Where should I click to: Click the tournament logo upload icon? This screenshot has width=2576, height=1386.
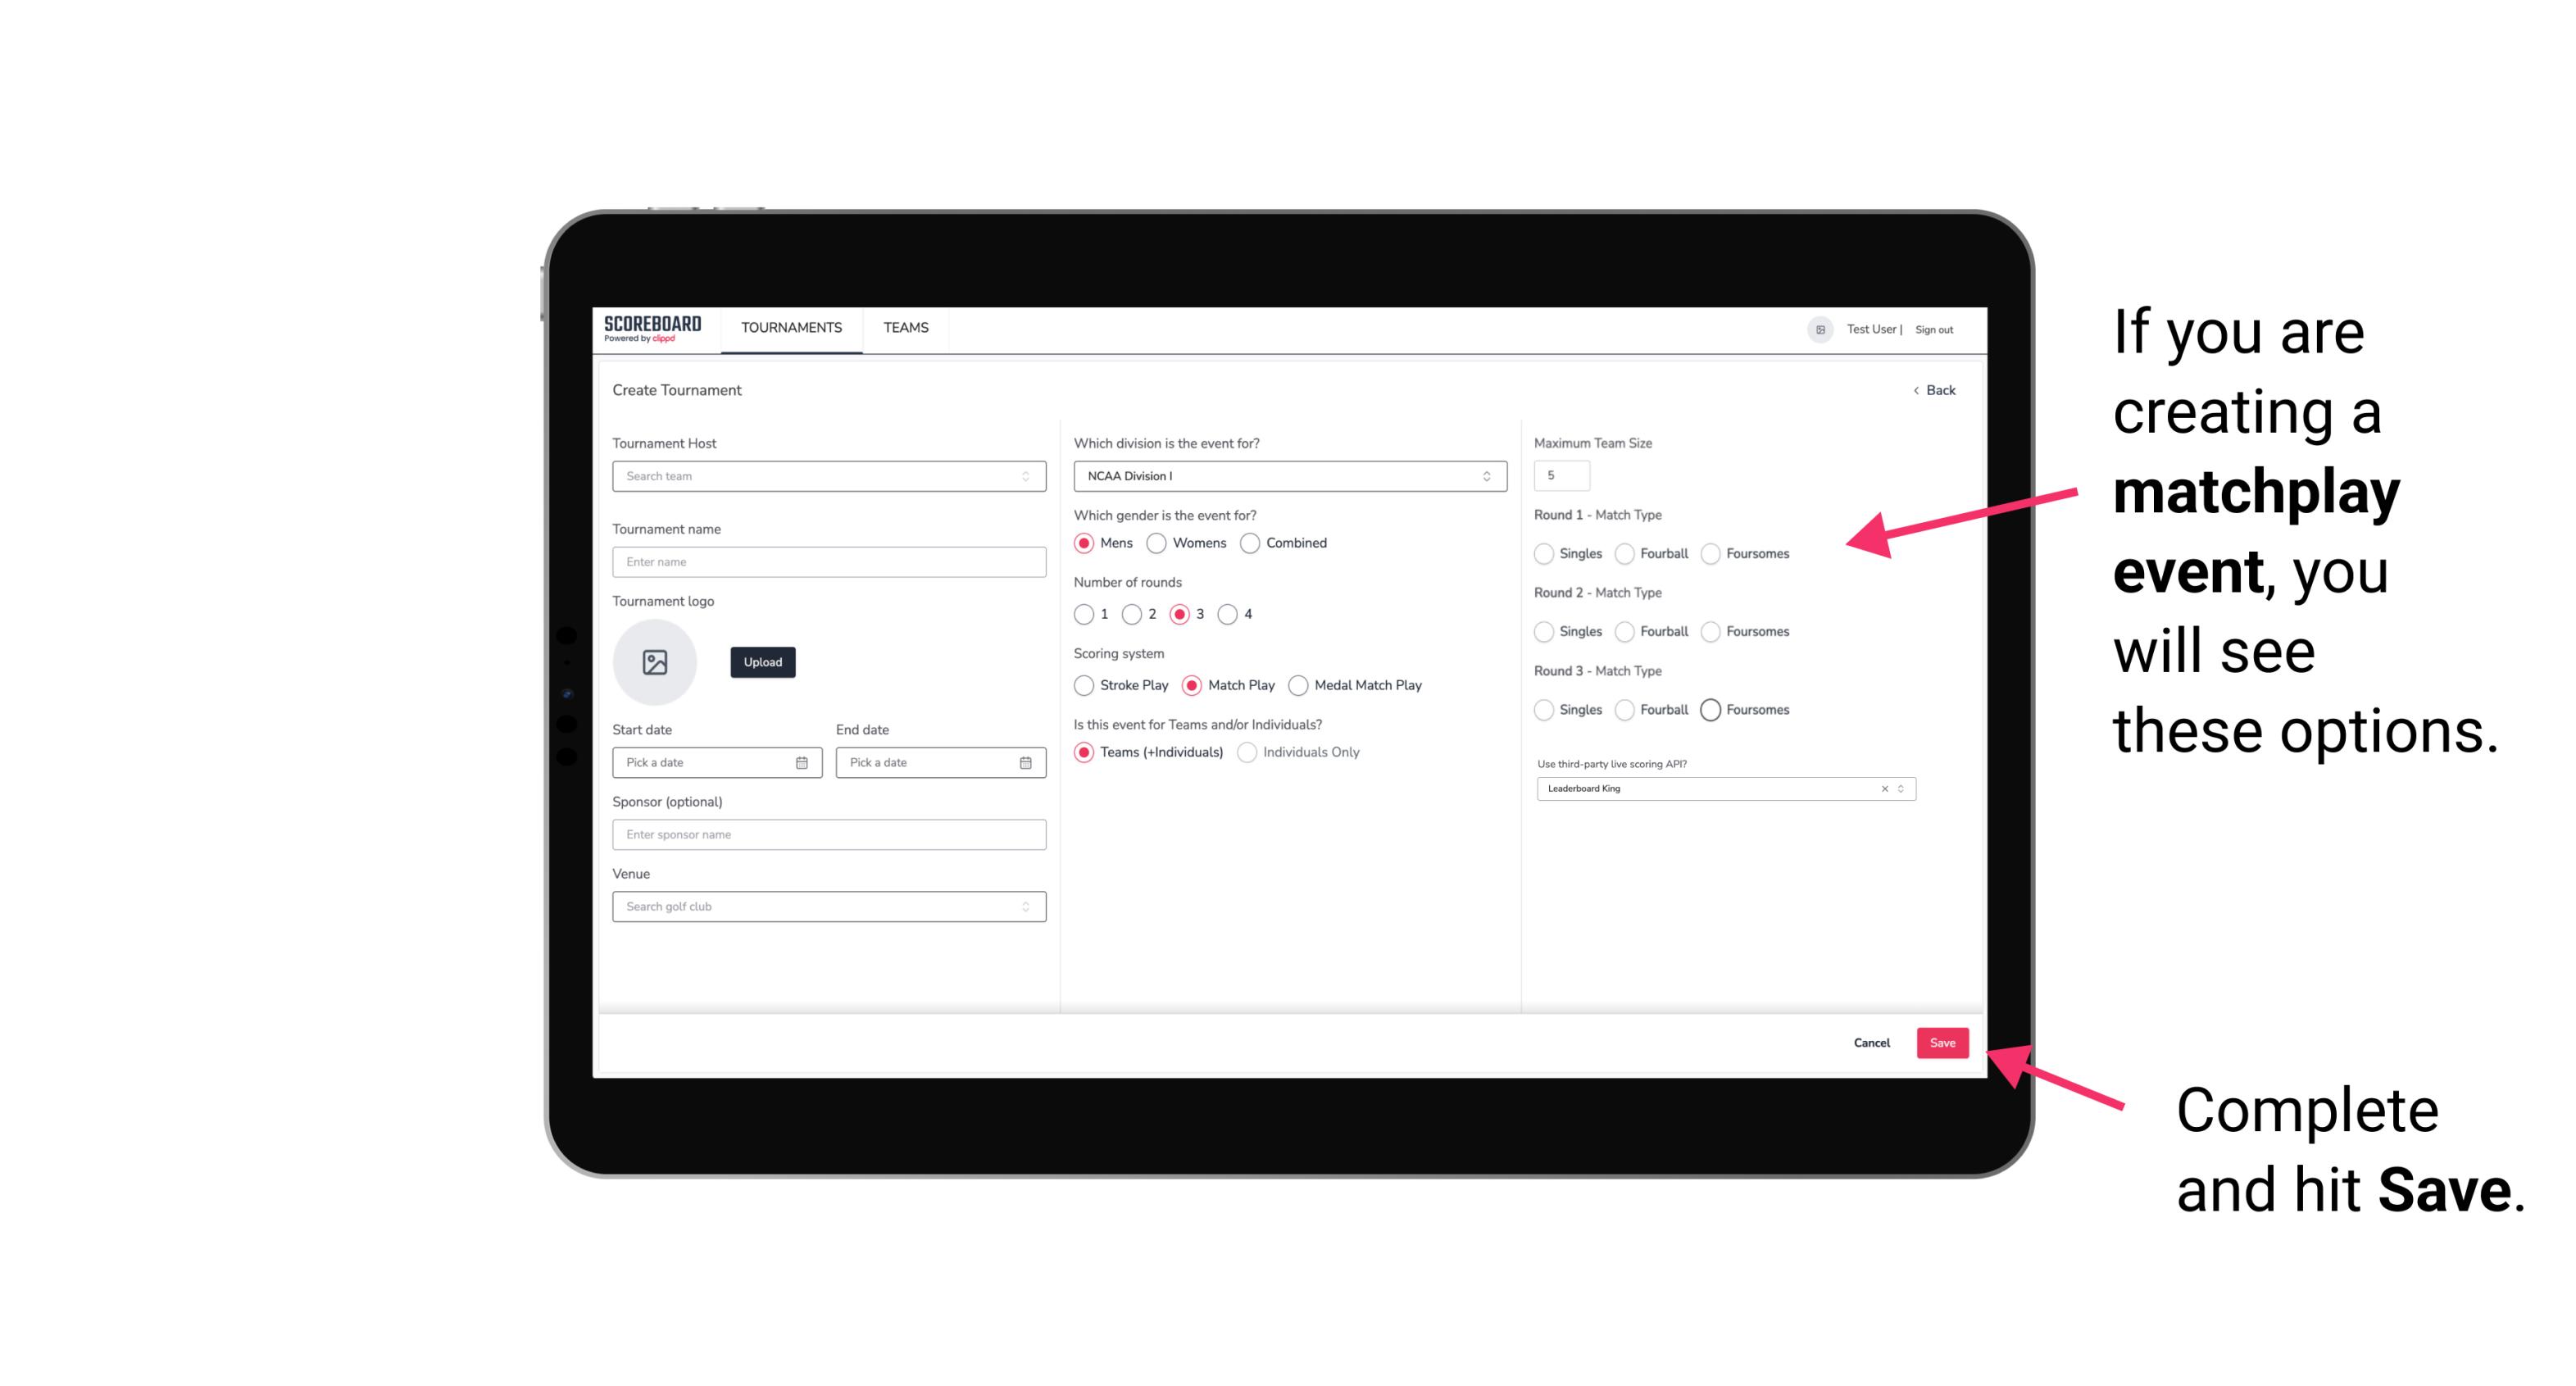[x=653, y=662]
